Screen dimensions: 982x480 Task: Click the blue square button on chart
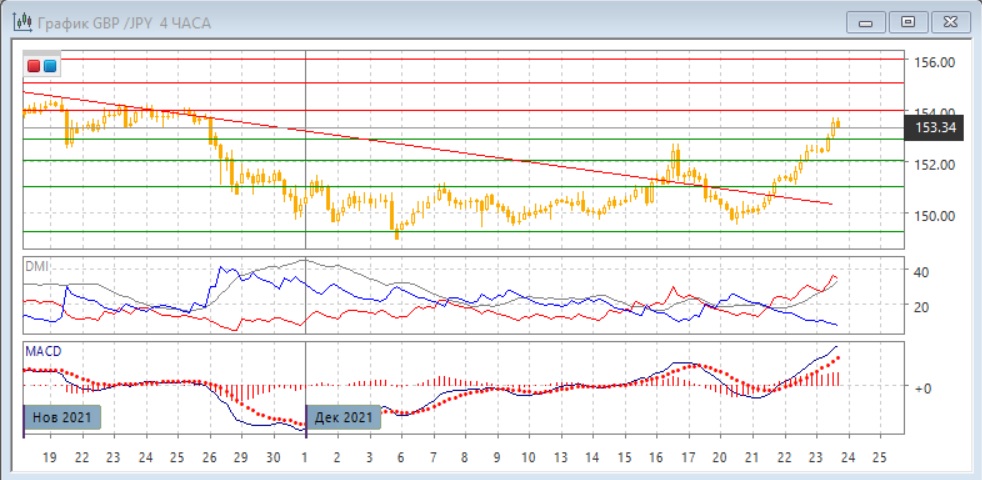[50, 67]
